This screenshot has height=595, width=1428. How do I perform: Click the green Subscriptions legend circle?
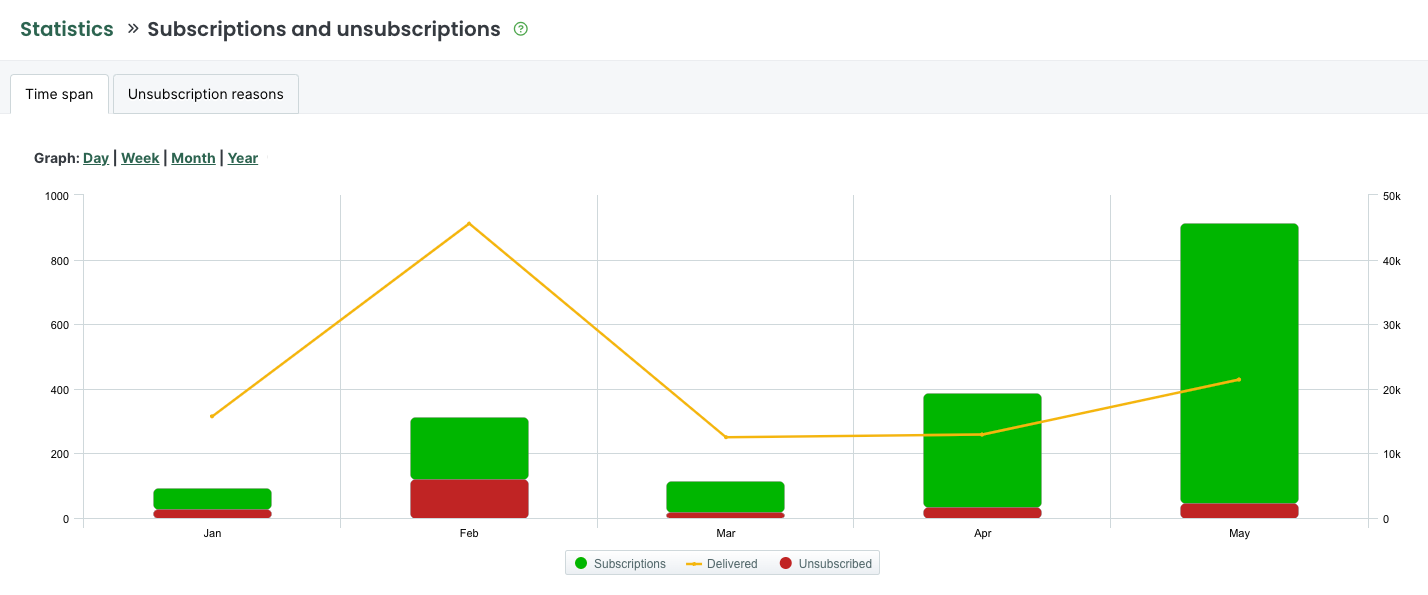pyautogui.click(x=581, y=564)
